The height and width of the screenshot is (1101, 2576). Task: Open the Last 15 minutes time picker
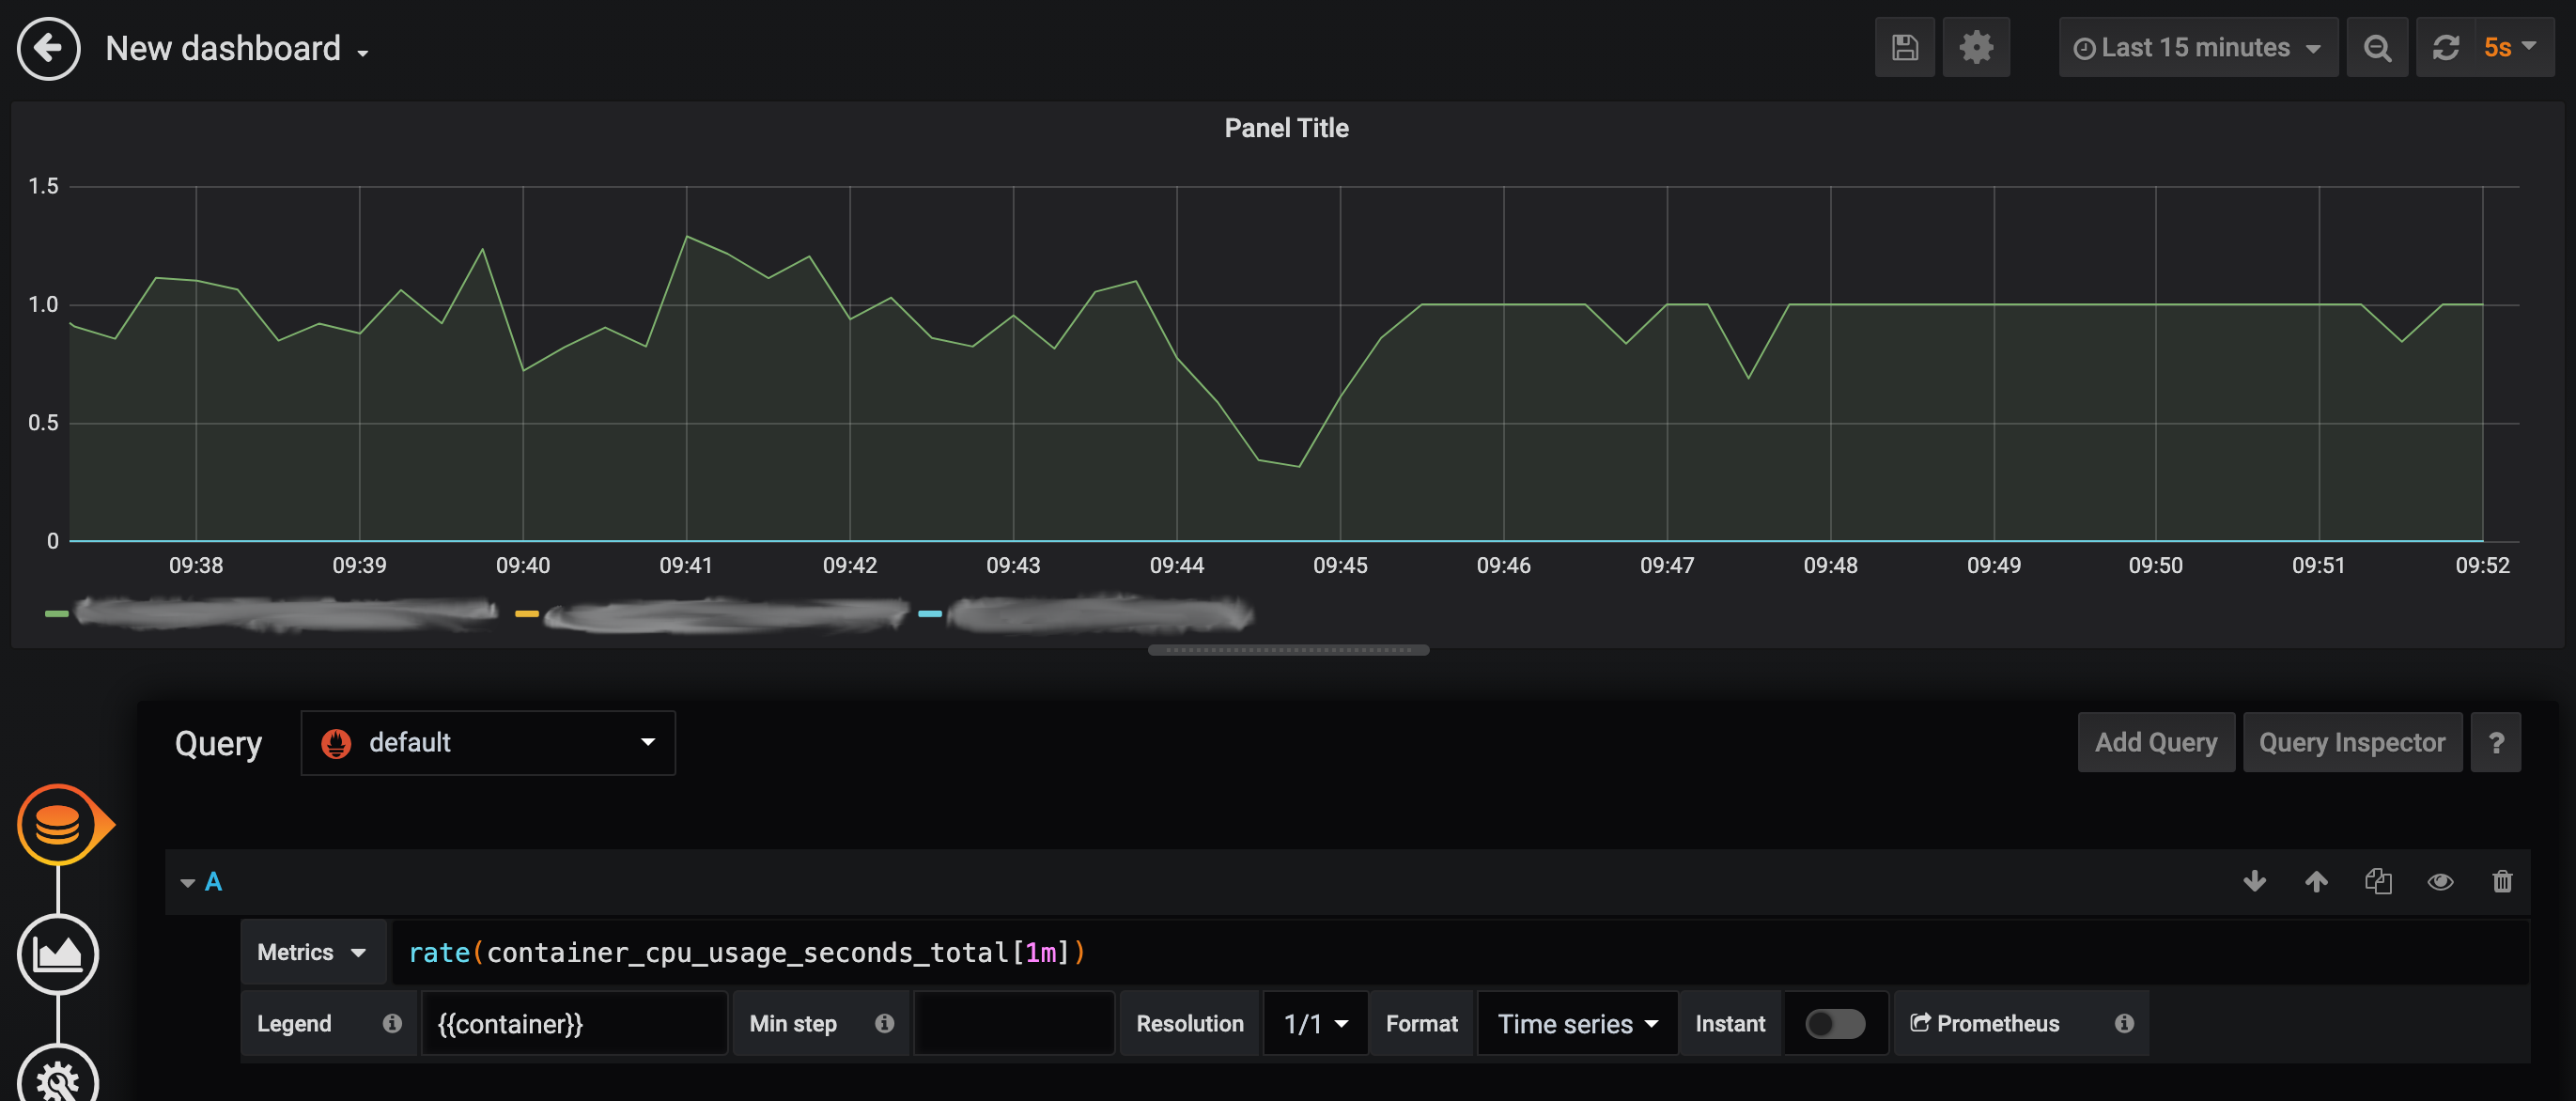[2197, 48]
